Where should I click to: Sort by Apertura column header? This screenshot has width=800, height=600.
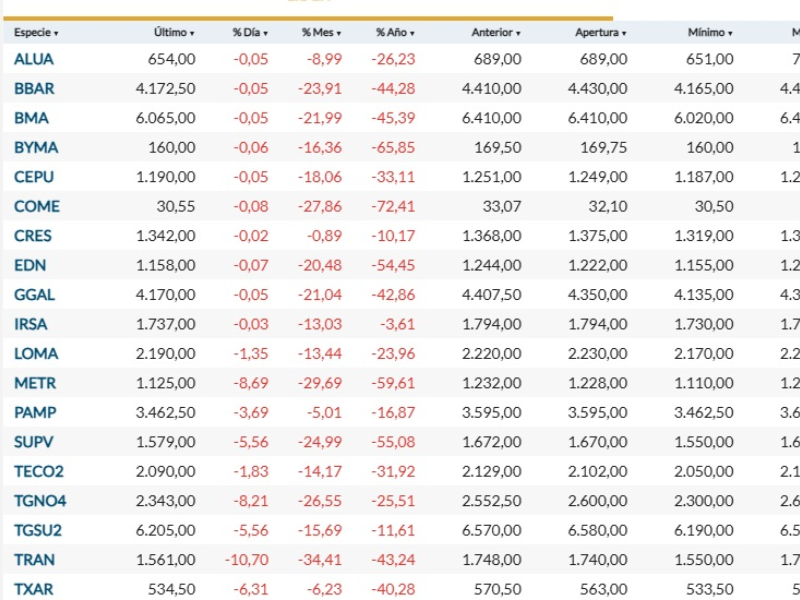coord(601,33)
